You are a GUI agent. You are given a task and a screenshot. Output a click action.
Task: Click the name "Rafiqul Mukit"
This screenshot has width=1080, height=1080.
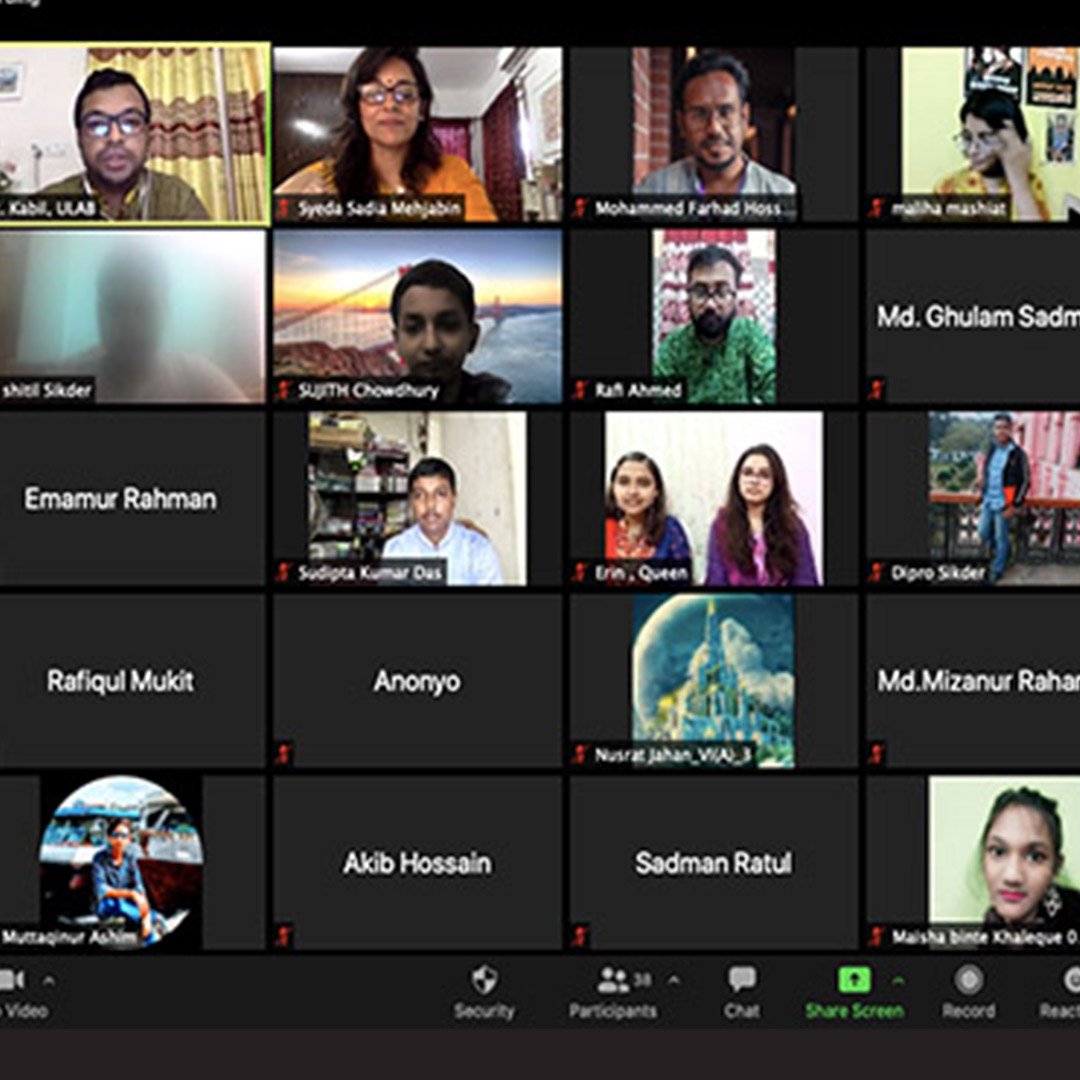point(121,681)
